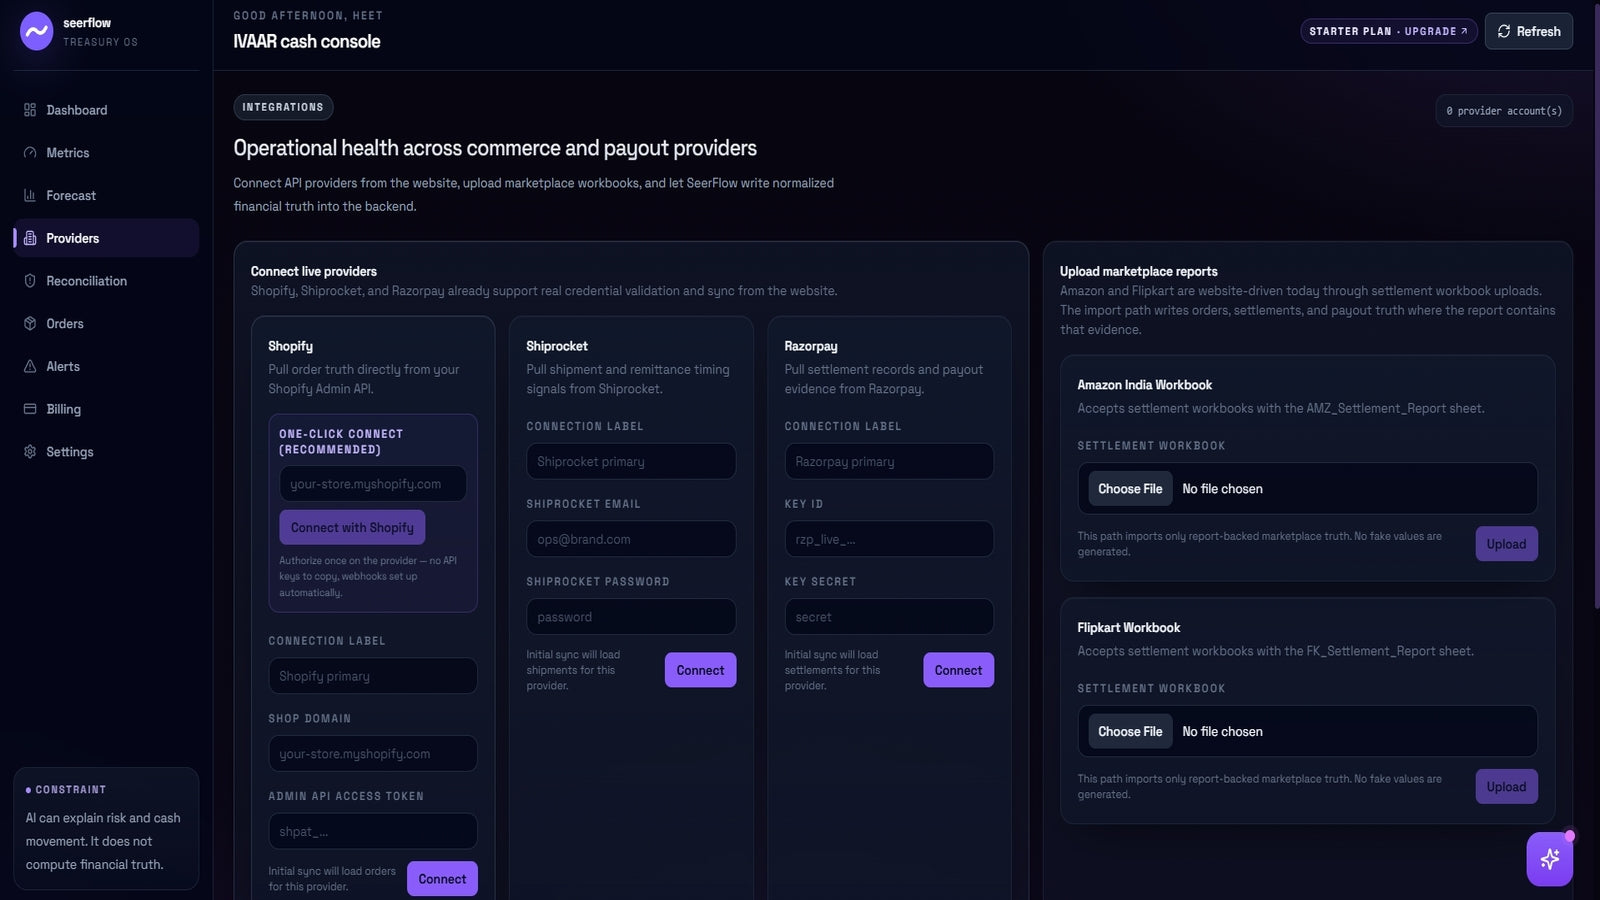Click the Integrations badge
This screenshot has height=900, width=1600.
pyautogui.click(x=283, y=107)
